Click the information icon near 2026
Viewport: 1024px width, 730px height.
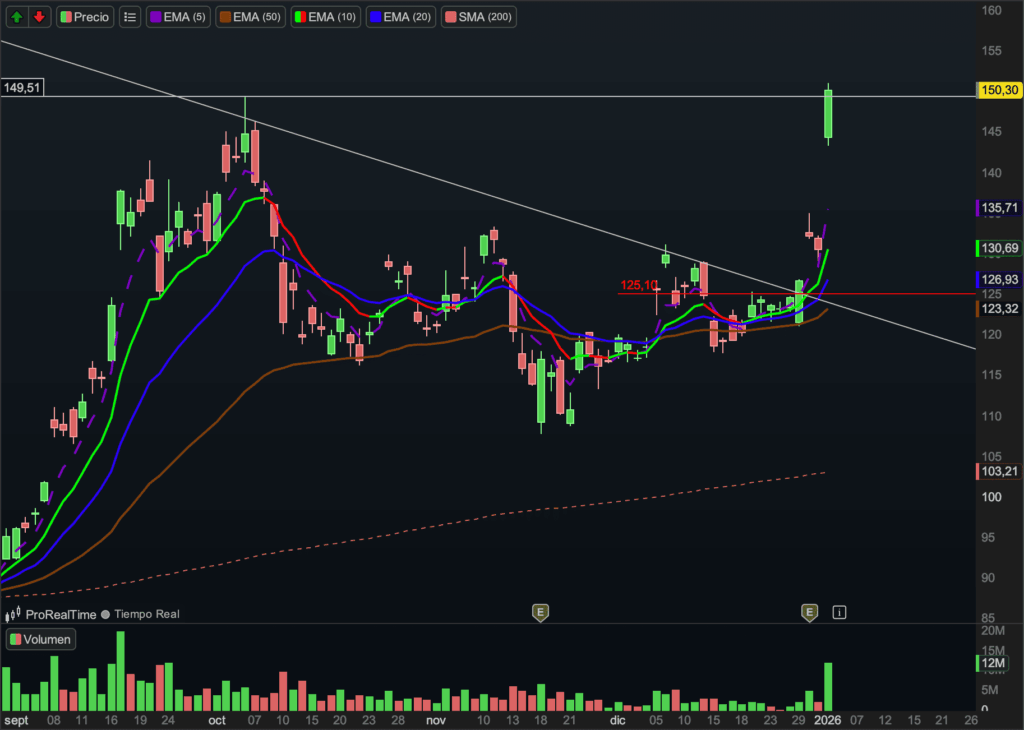[839, 612]
